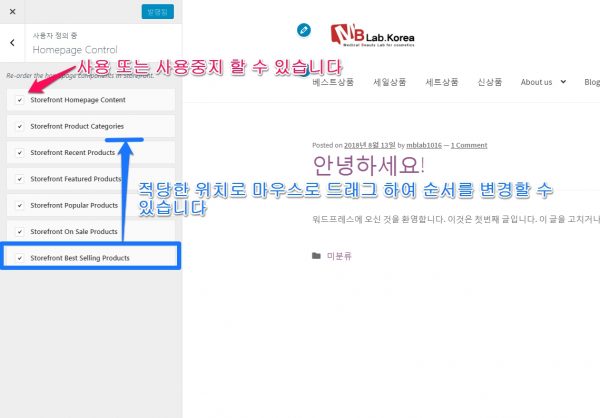Open the About us menu item

536,82
